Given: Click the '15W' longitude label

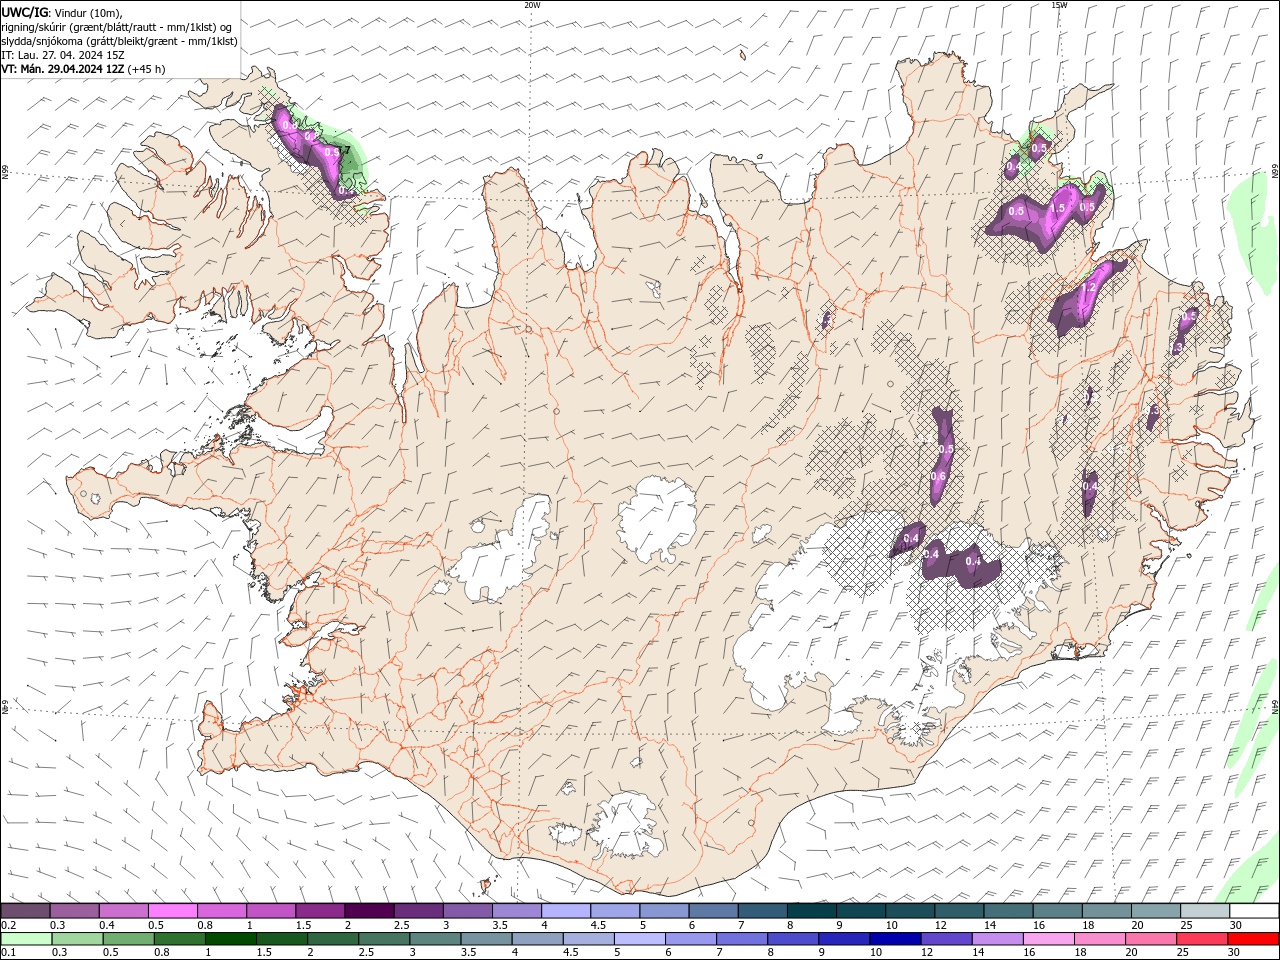Looking at the screenshot, I should (x=1059, y=5).
